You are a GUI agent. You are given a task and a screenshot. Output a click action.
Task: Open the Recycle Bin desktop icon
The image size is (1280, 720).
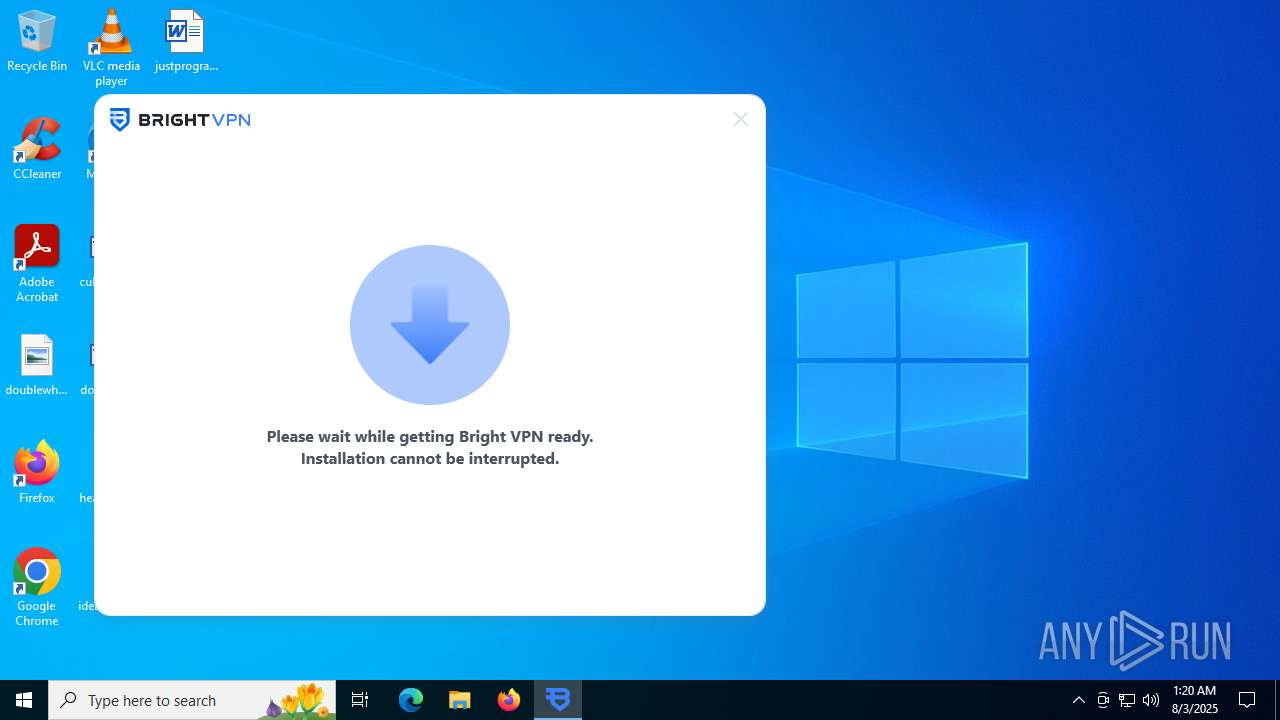click(x=37, y=41)
